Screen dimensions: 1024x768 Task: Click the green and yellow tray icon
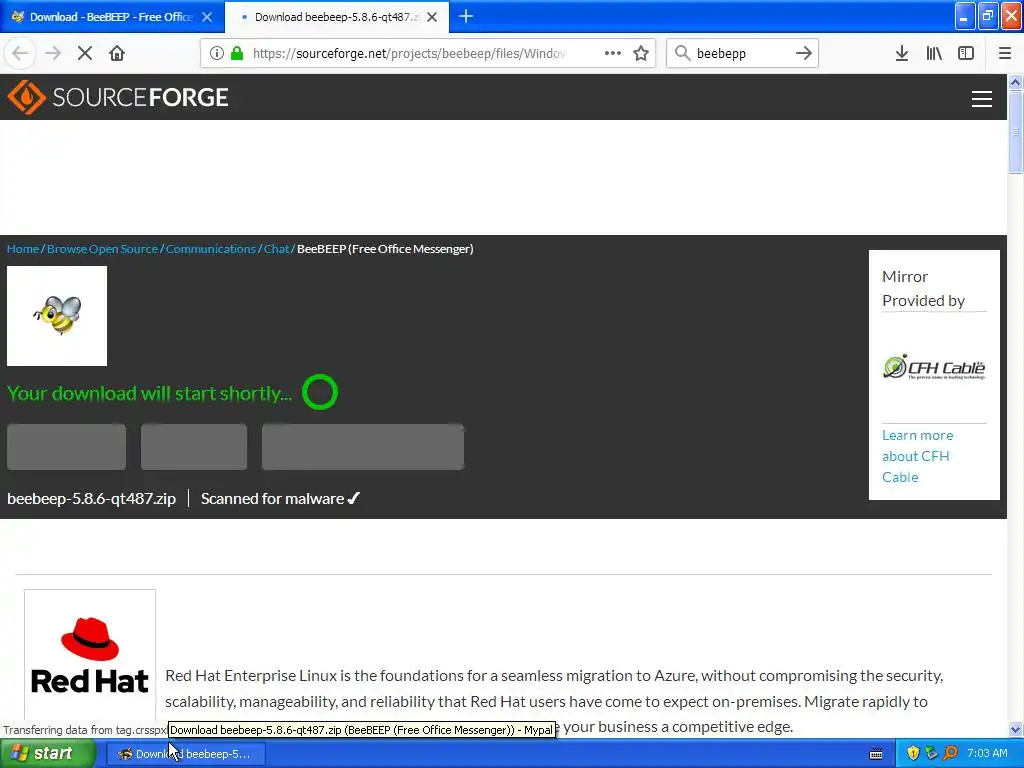[x=931, y=754]
